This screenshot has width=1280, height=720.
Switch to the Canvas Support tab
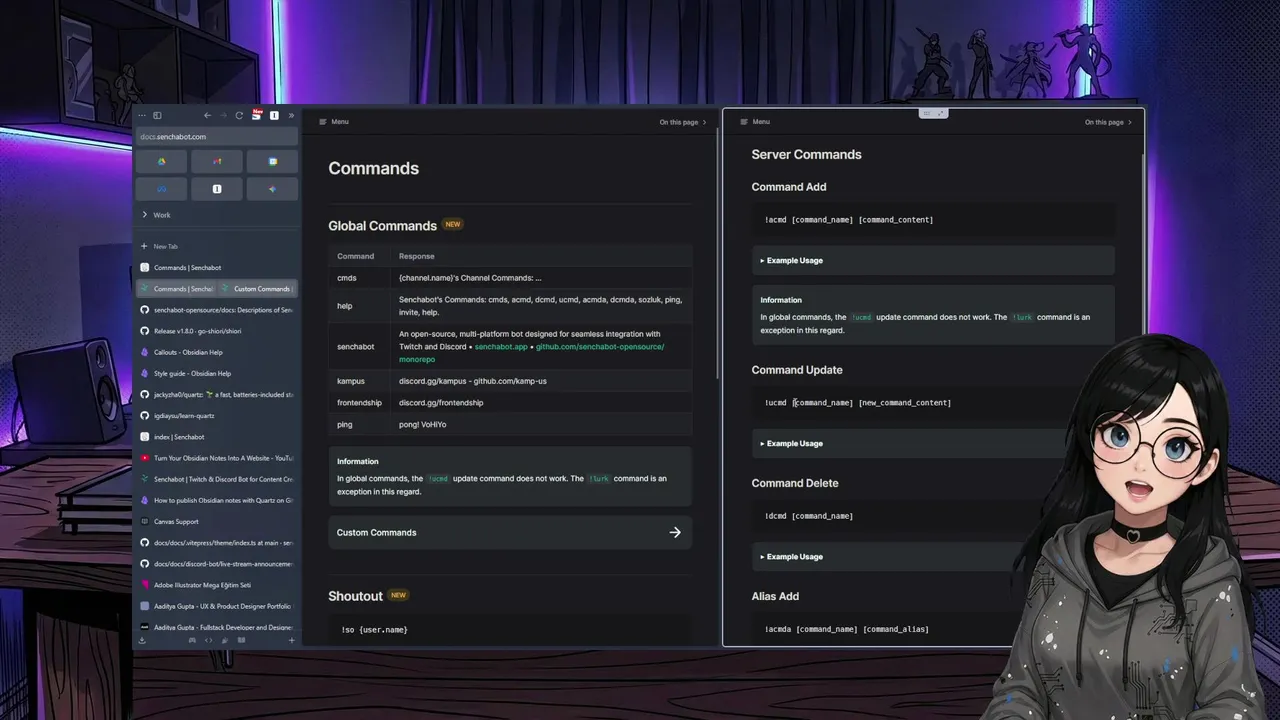pyautogui.click(x=217, y=521)
